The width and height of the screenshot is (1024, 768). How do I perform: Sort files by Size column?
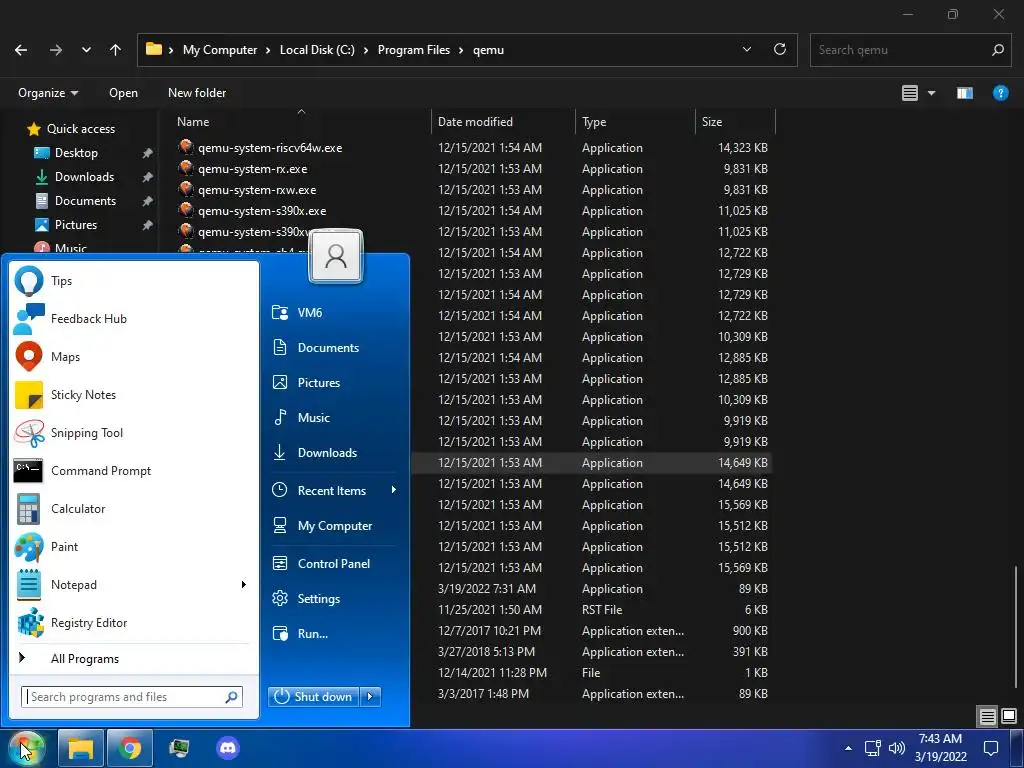(735, 121)
